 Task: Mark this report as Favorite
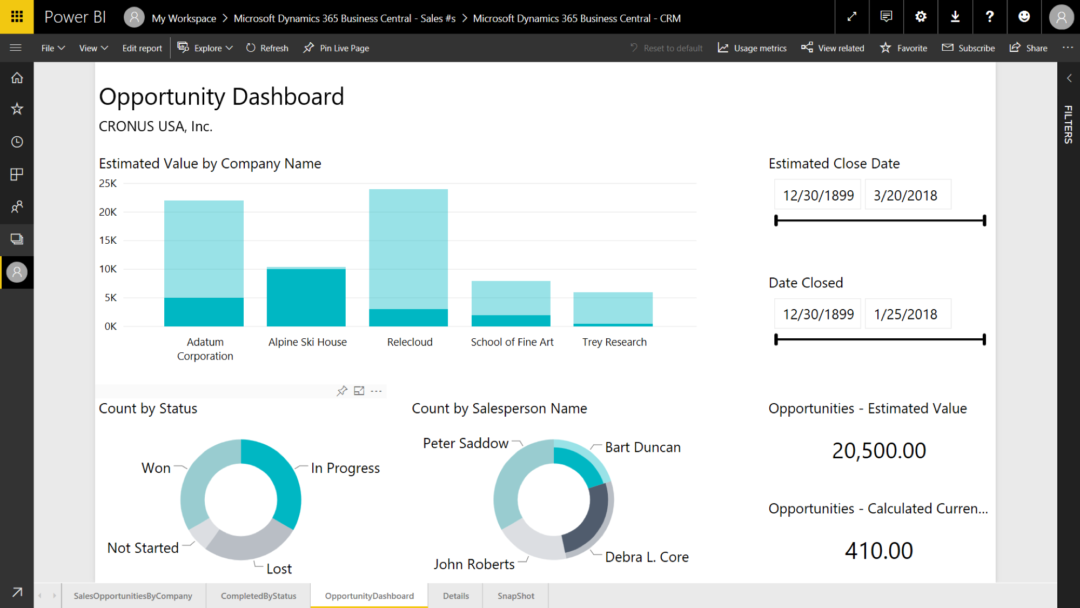903,47
